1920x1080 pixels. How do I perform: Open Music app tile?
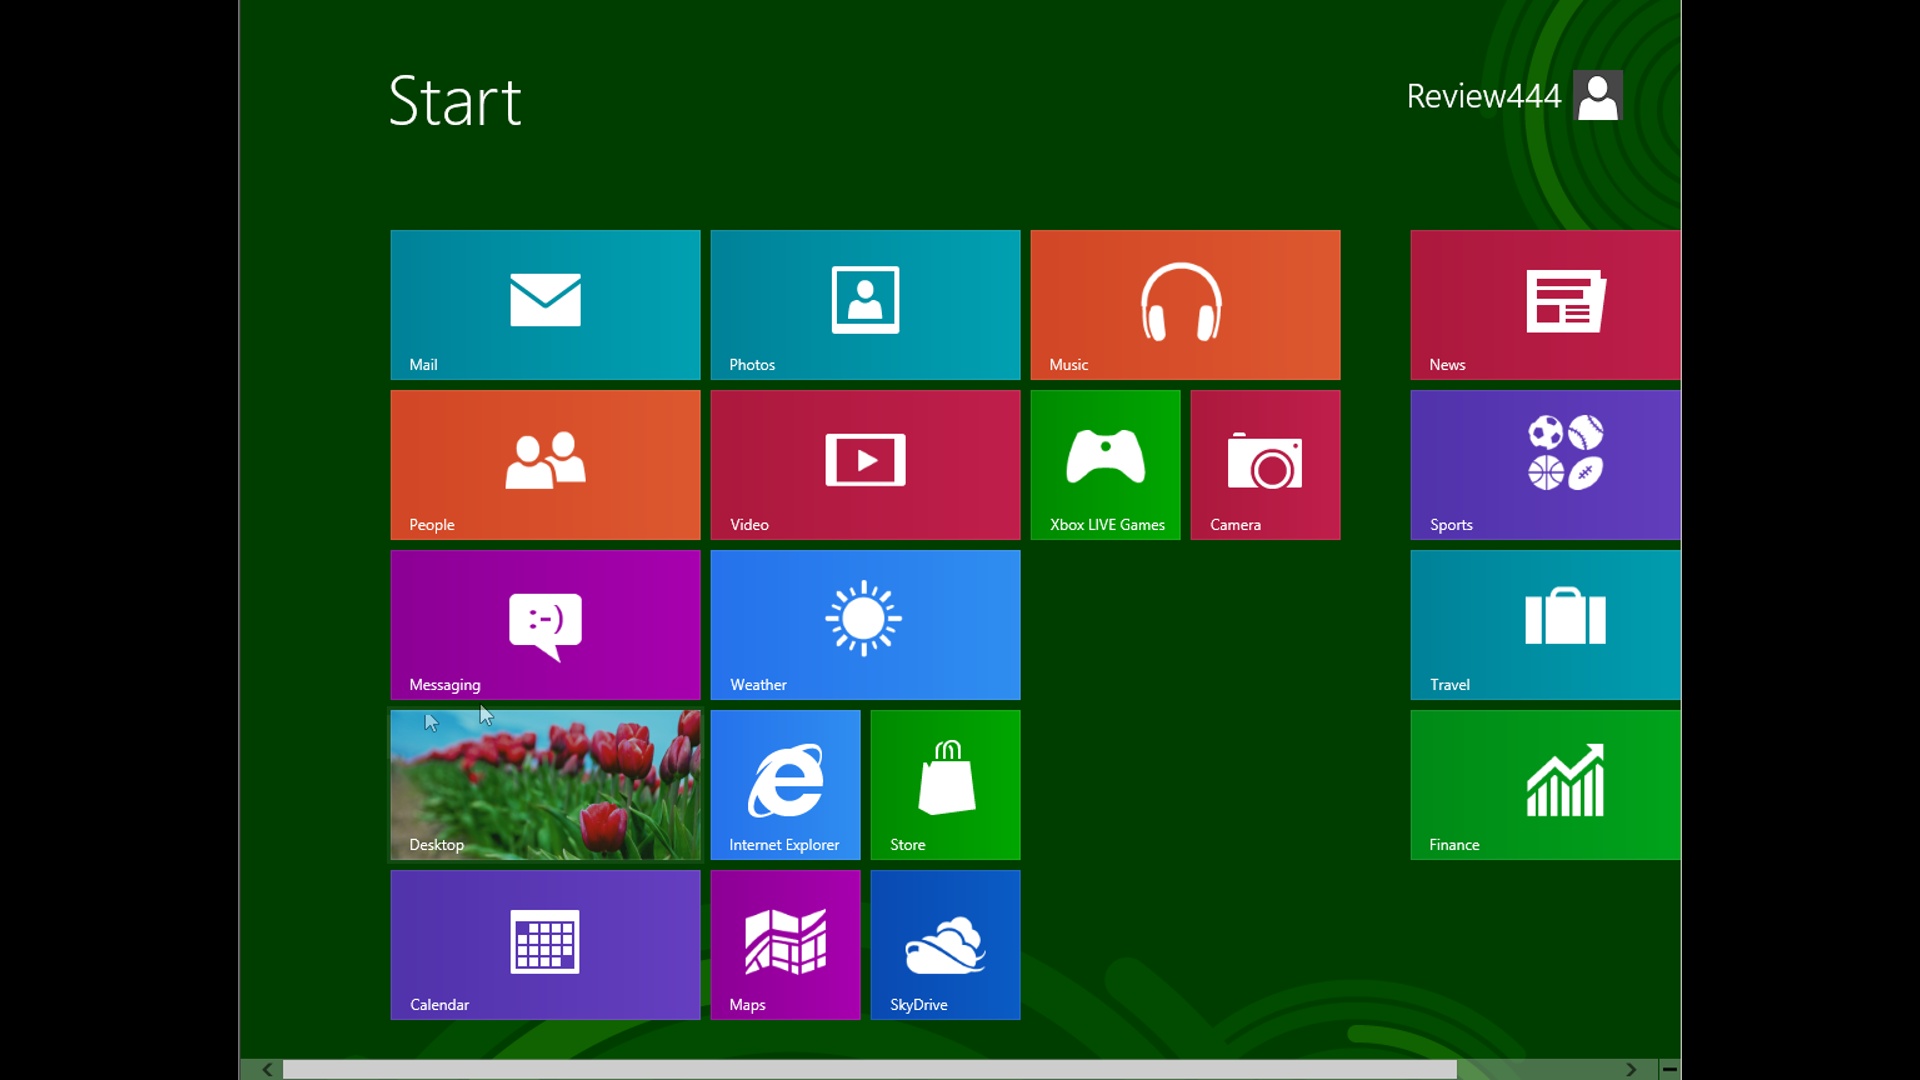pos(1184,303)
